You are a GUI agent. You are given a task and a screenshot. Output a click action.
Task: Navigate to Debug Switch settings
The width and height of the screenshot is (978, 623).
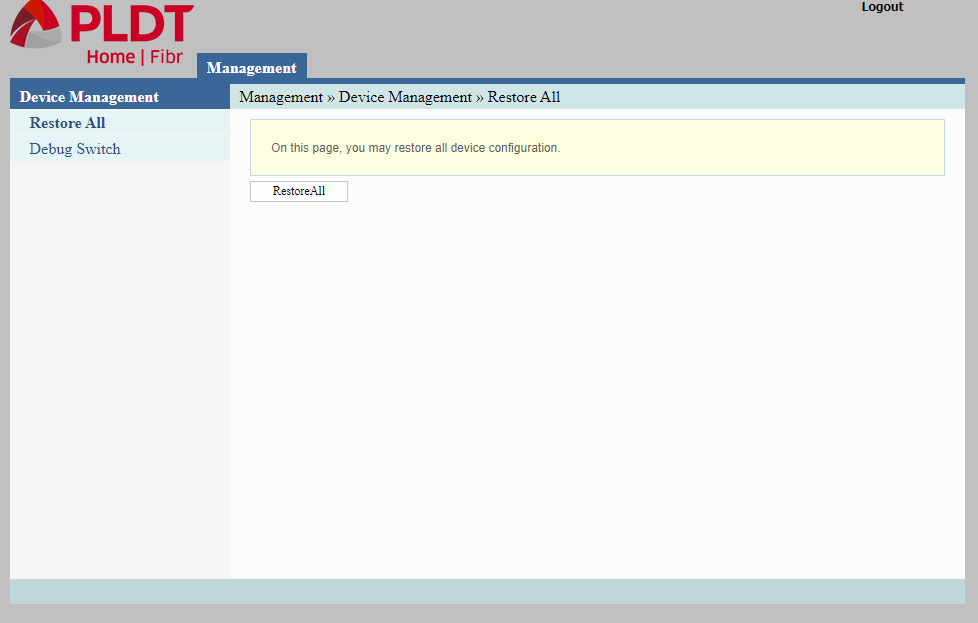pyautogui.click(x=74, y=148)
